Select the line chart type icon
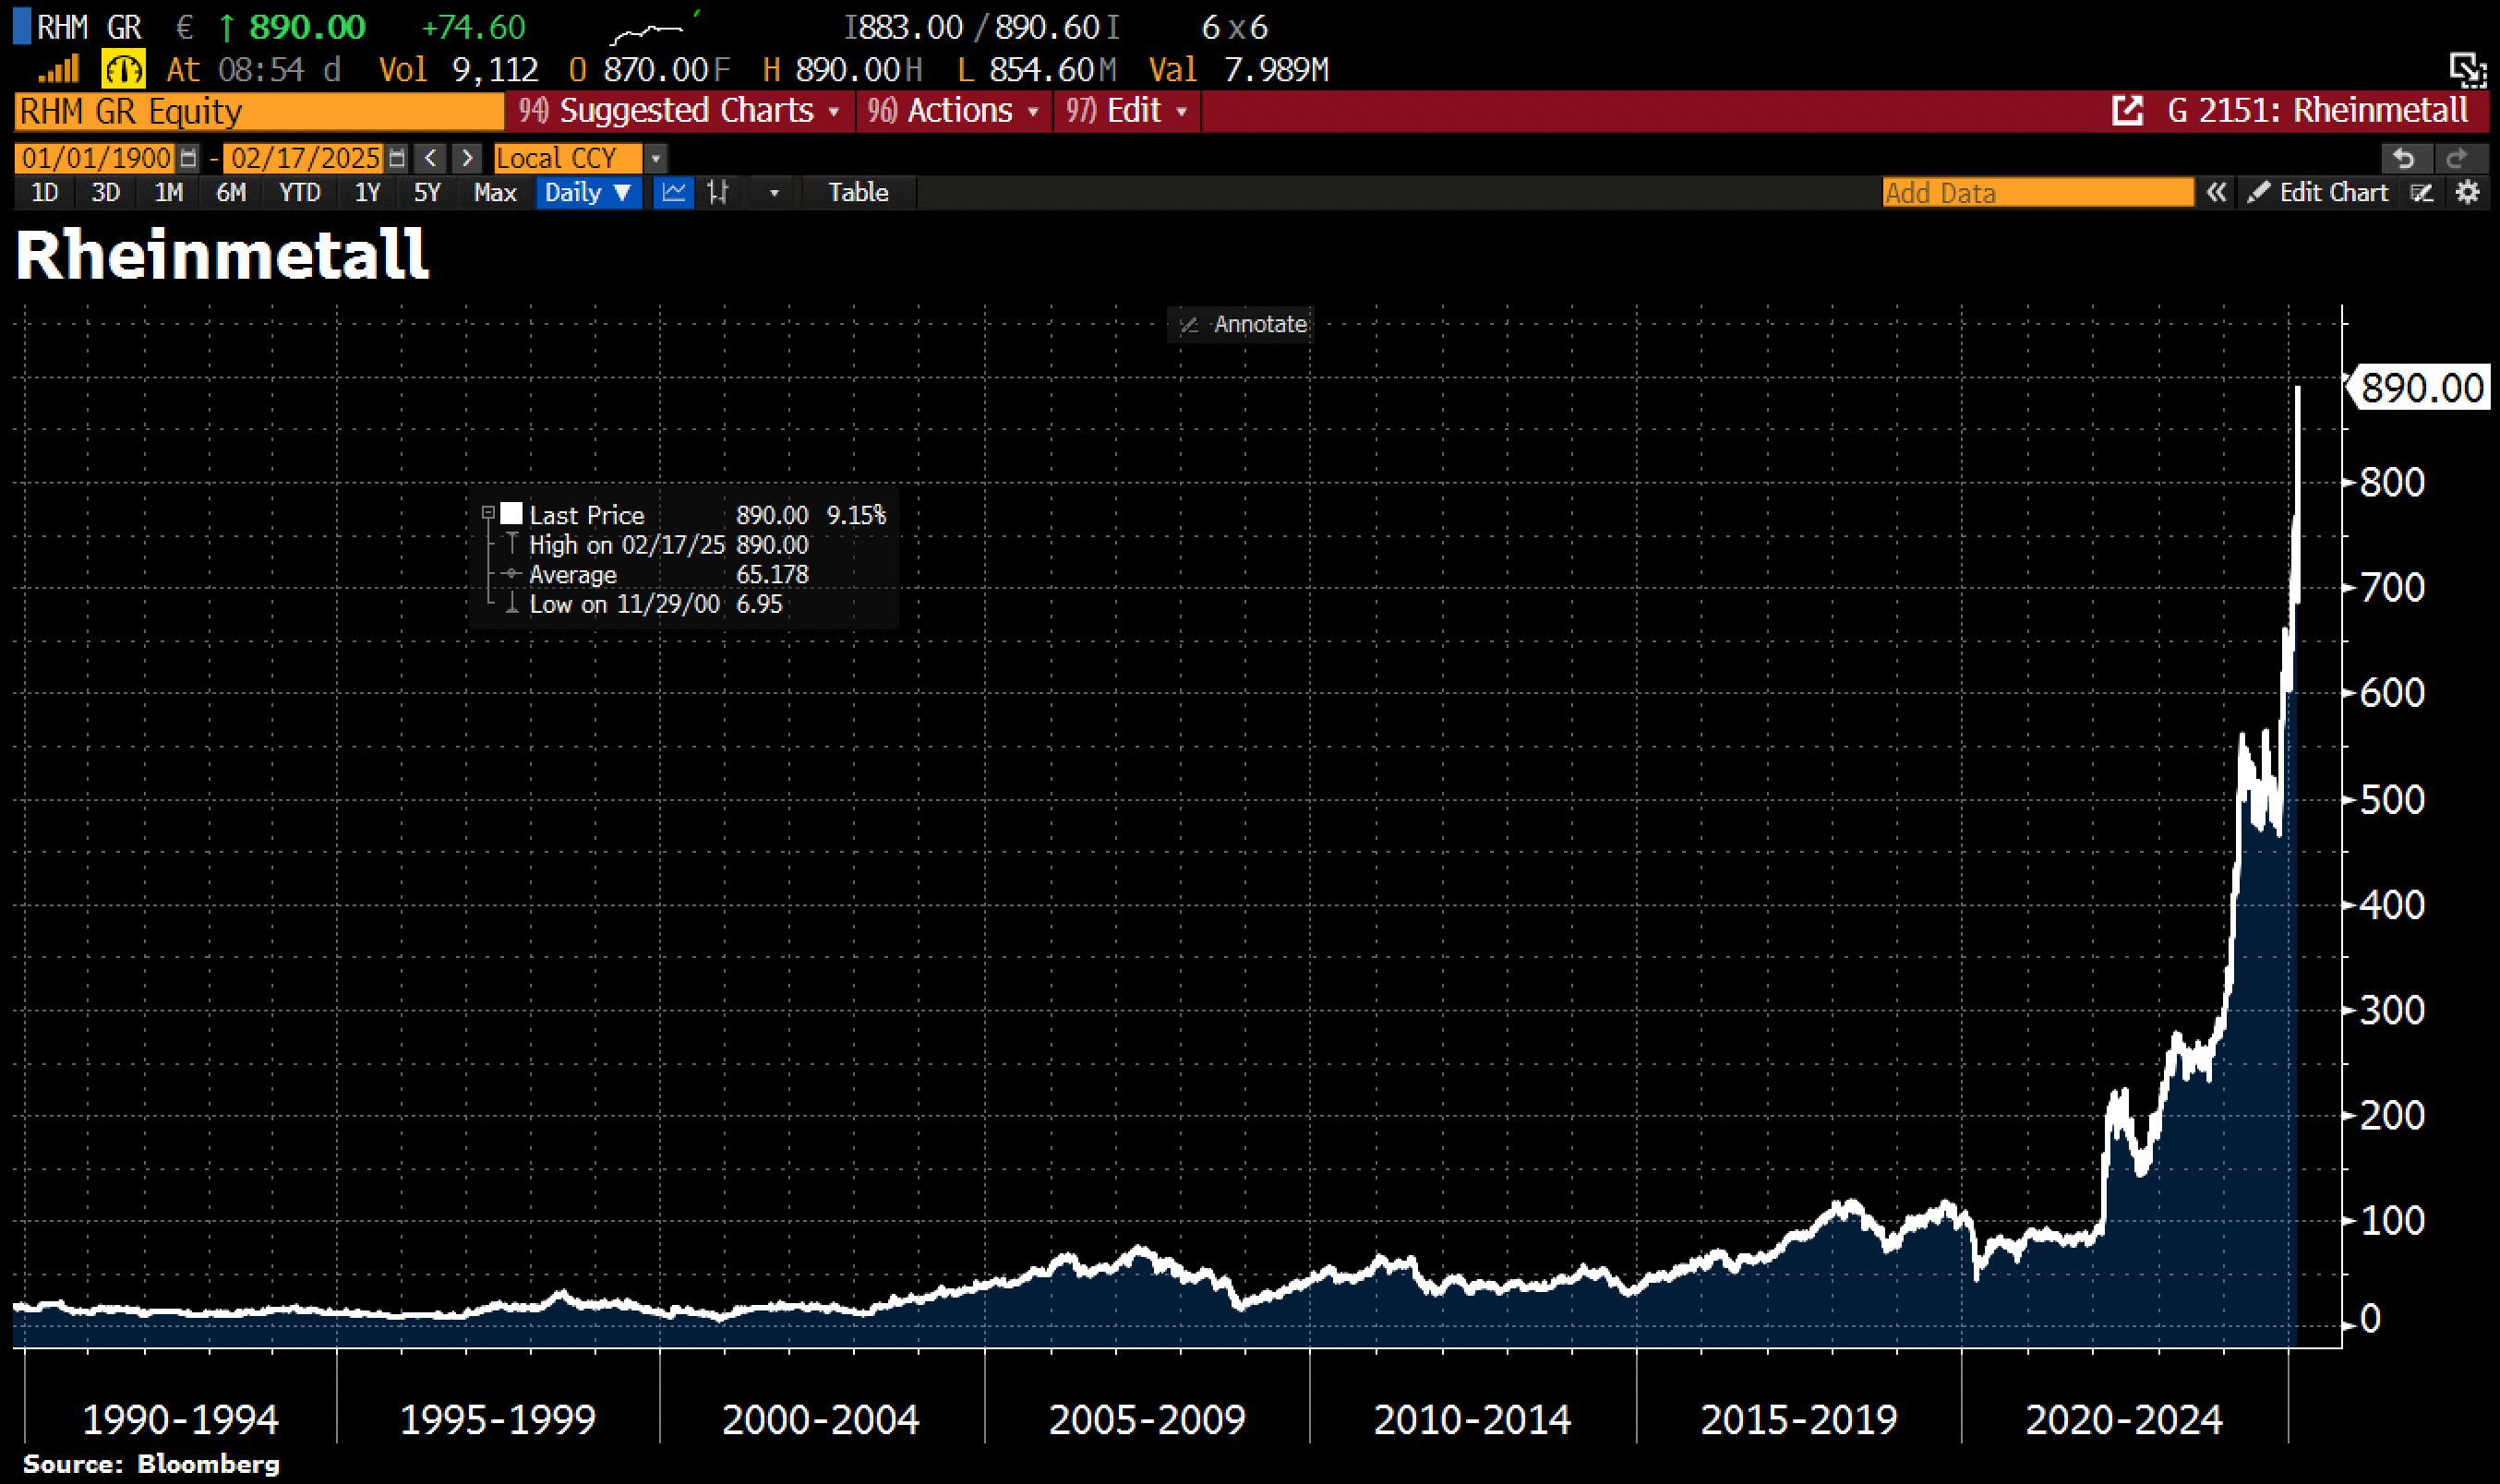Viewport: 2500px width, 1484px height. point(673,192)
